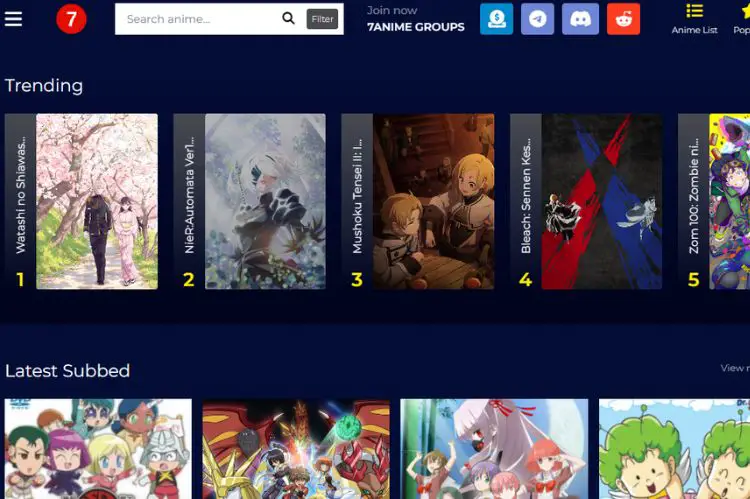Click the Zom 100: Zombie ni... vertical title

pyautogui.click(x=694, y=196)
